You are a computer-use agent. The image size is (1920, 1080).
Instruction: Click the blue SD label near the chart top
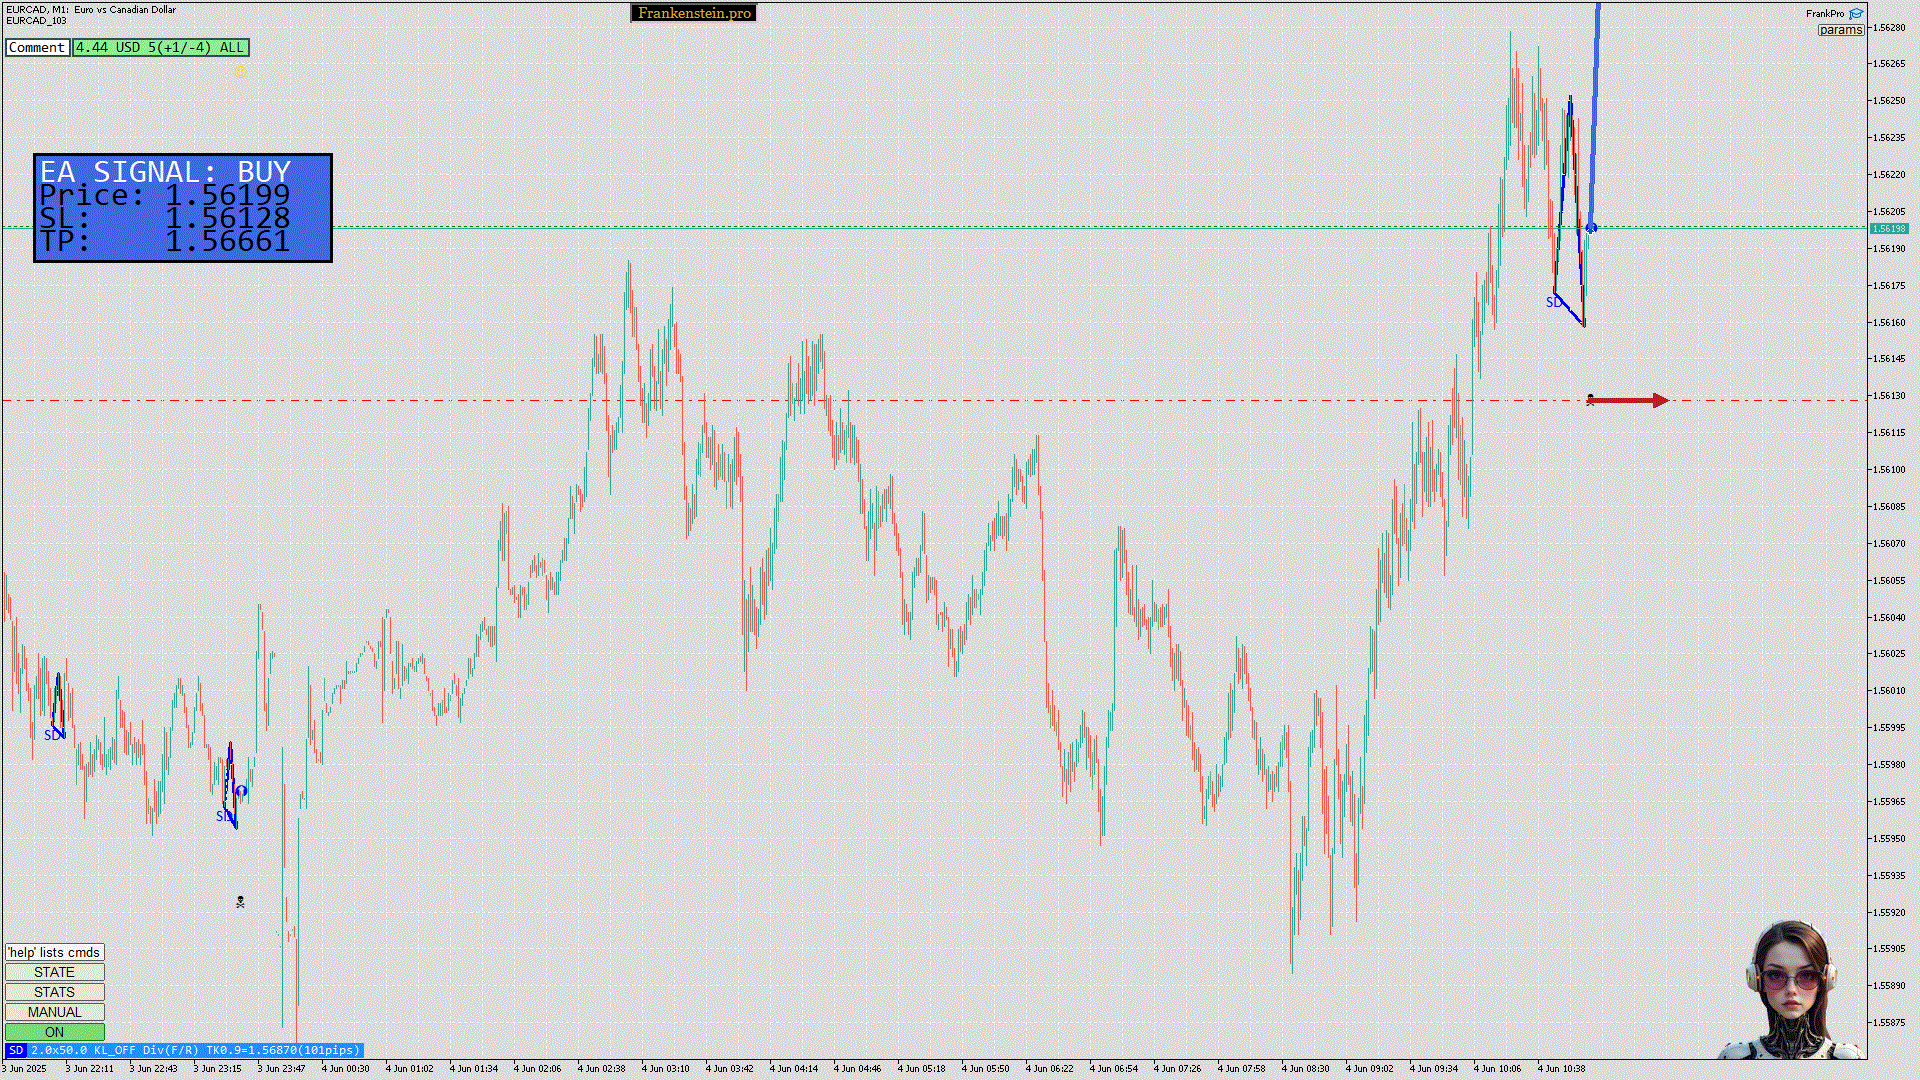[x=1553, y=302]
